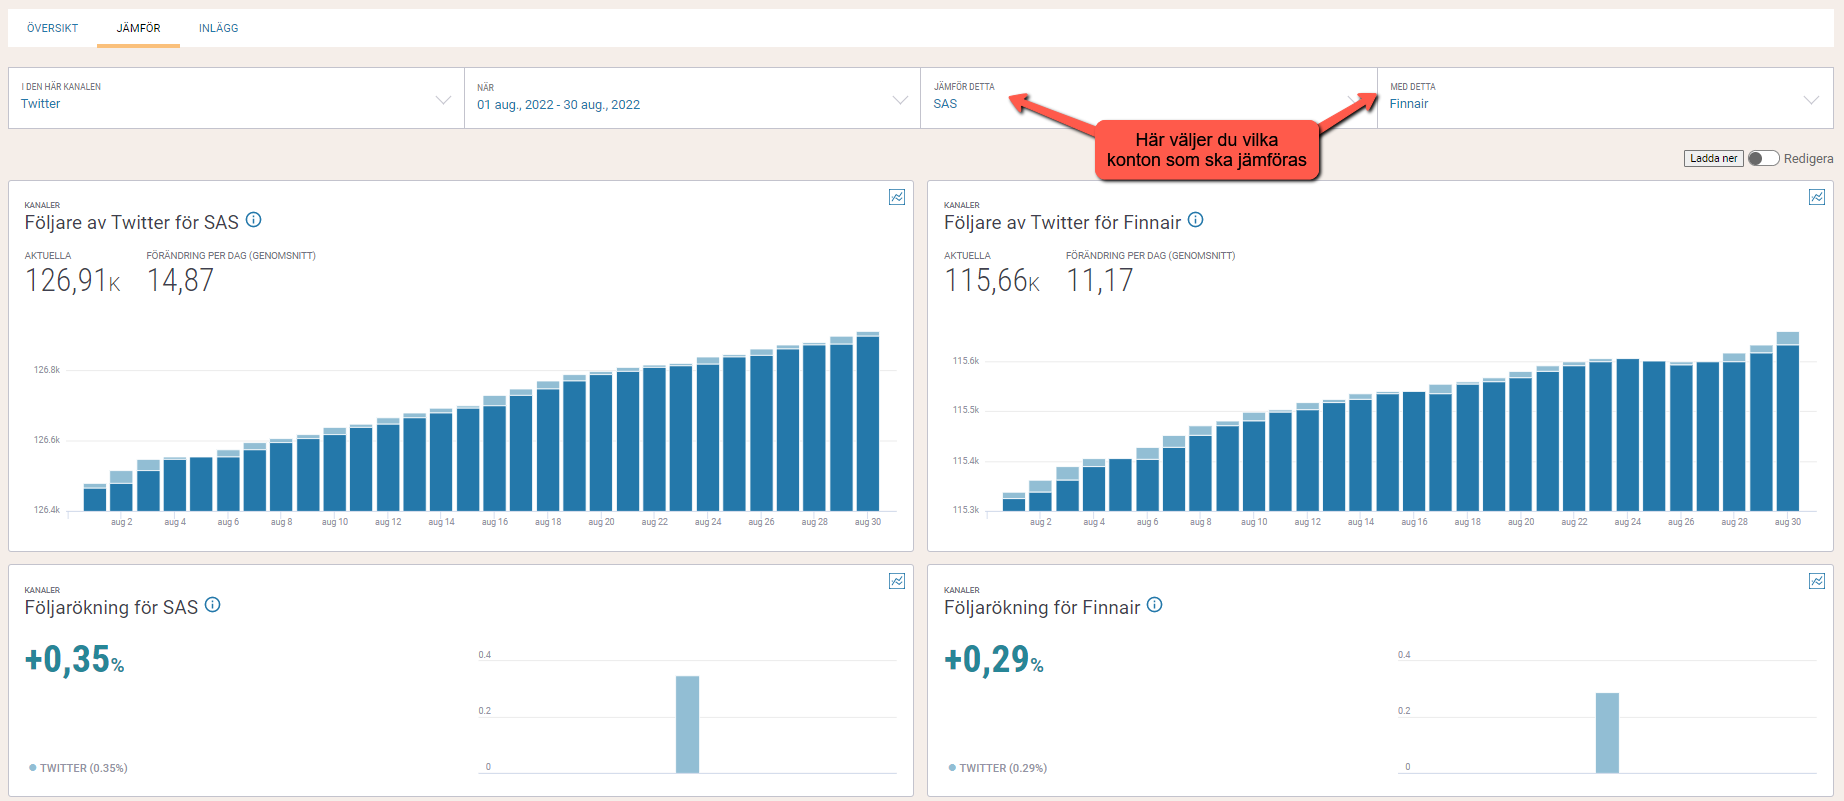
Task: Click the TWITTER (0.35%) legend entry
Action: click(78, 768)
